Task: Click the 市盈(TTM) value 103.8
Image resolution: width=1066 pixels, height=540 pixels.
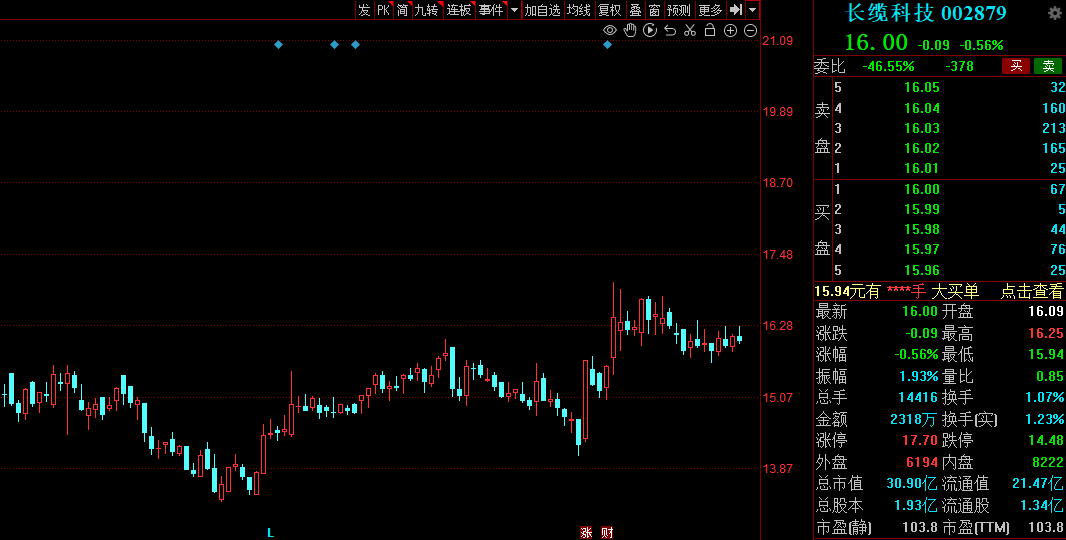Action: 1047,527
